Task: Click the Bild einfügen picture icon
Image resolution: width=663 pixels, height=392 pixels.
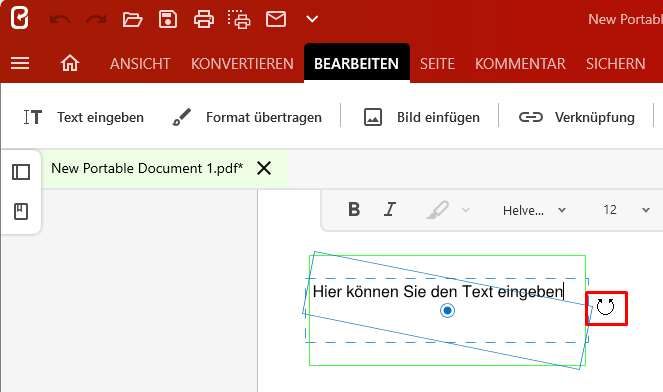Action: tap(373, 117)
